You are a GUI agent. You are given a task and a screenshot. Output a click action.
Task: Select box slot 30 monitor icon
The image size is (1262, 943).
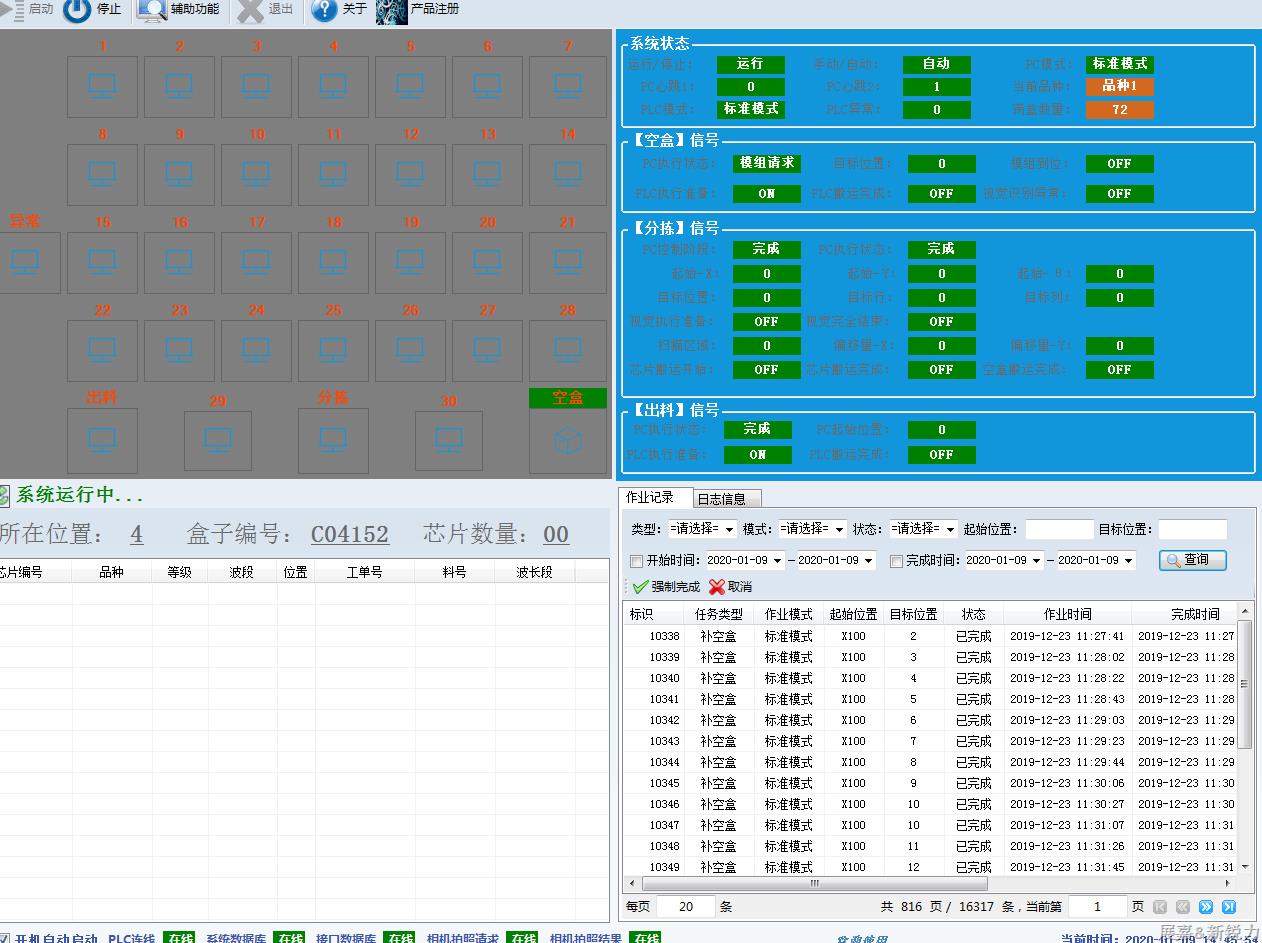point(449,440)
